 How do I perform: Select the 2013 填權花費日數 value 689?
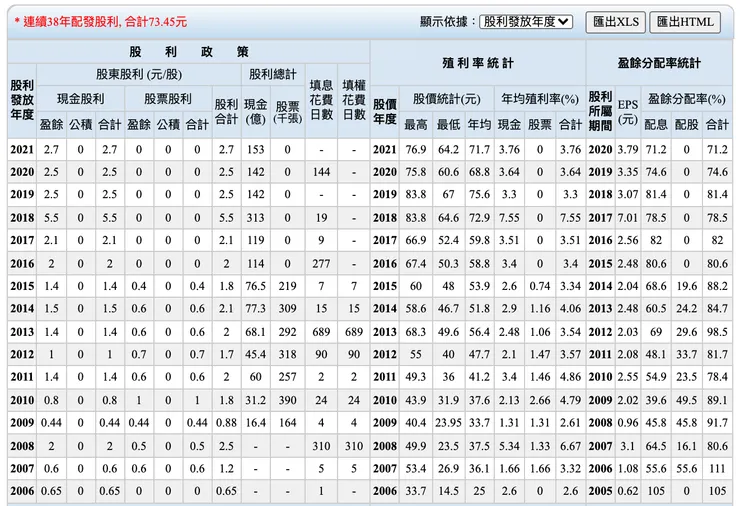(353, 332)
